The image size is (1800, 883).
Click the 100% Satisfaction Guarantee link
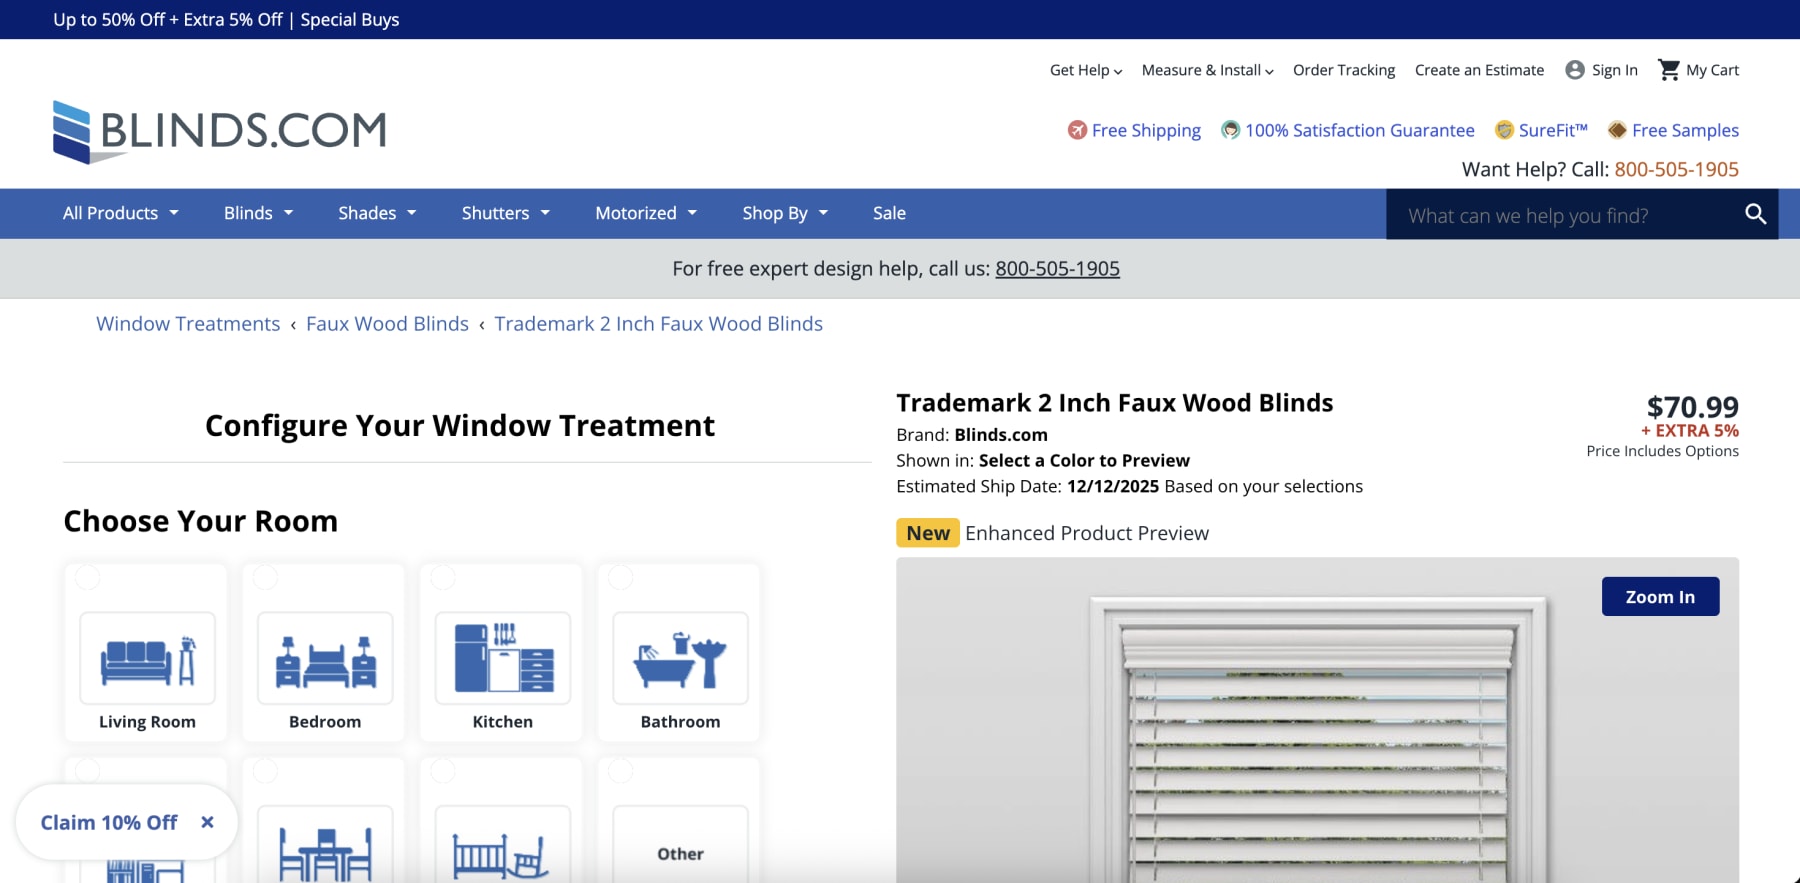[1359, 130]
